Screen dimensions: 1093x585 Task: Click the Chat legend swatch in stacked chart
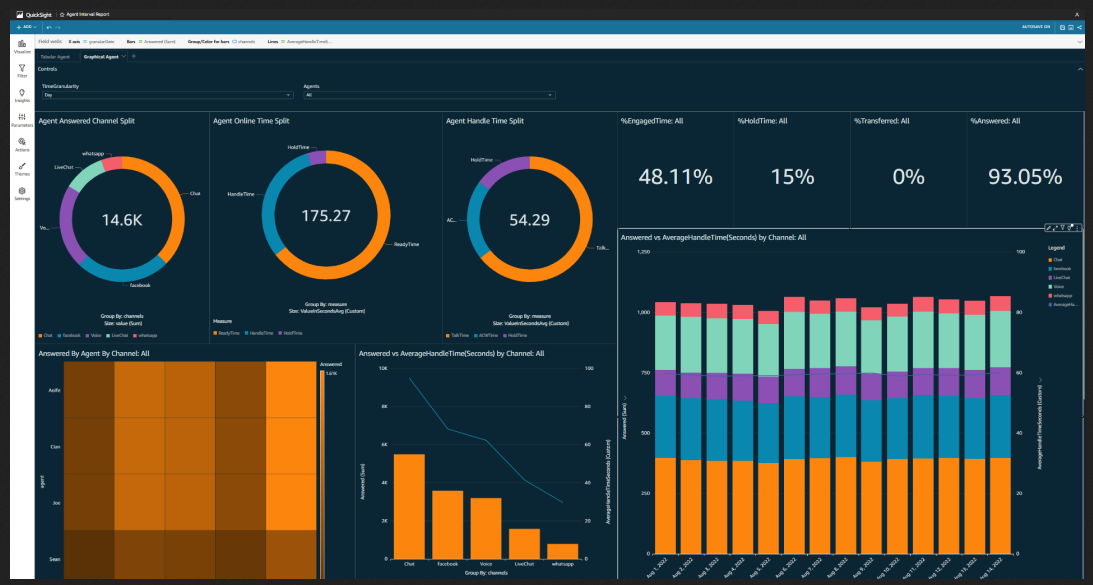tap(1050, 260)
